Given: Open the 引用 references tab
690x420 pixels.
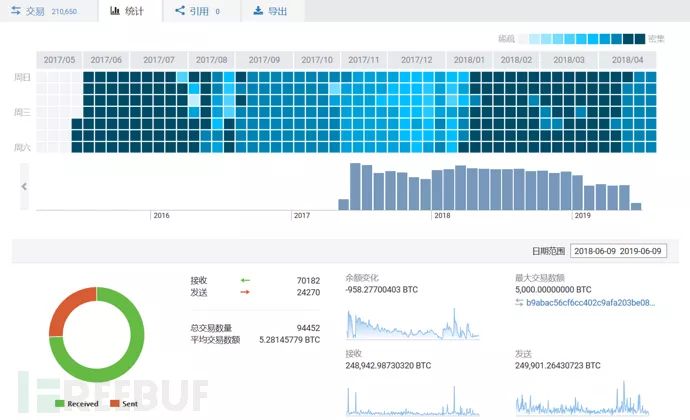Looking at the screenshot, I should point(202,11).
